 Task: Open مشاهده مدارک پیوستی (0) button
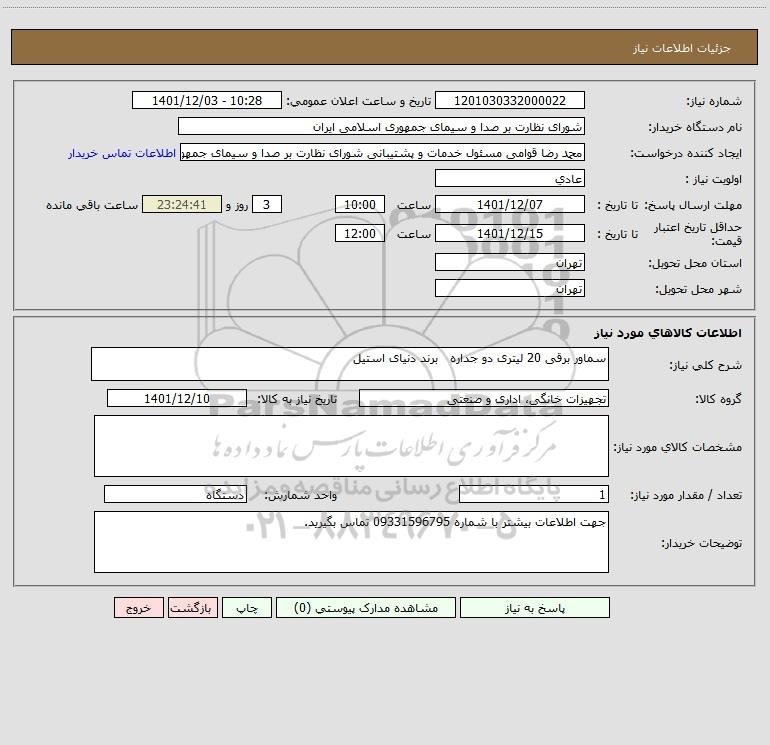(x=366, y=608)
